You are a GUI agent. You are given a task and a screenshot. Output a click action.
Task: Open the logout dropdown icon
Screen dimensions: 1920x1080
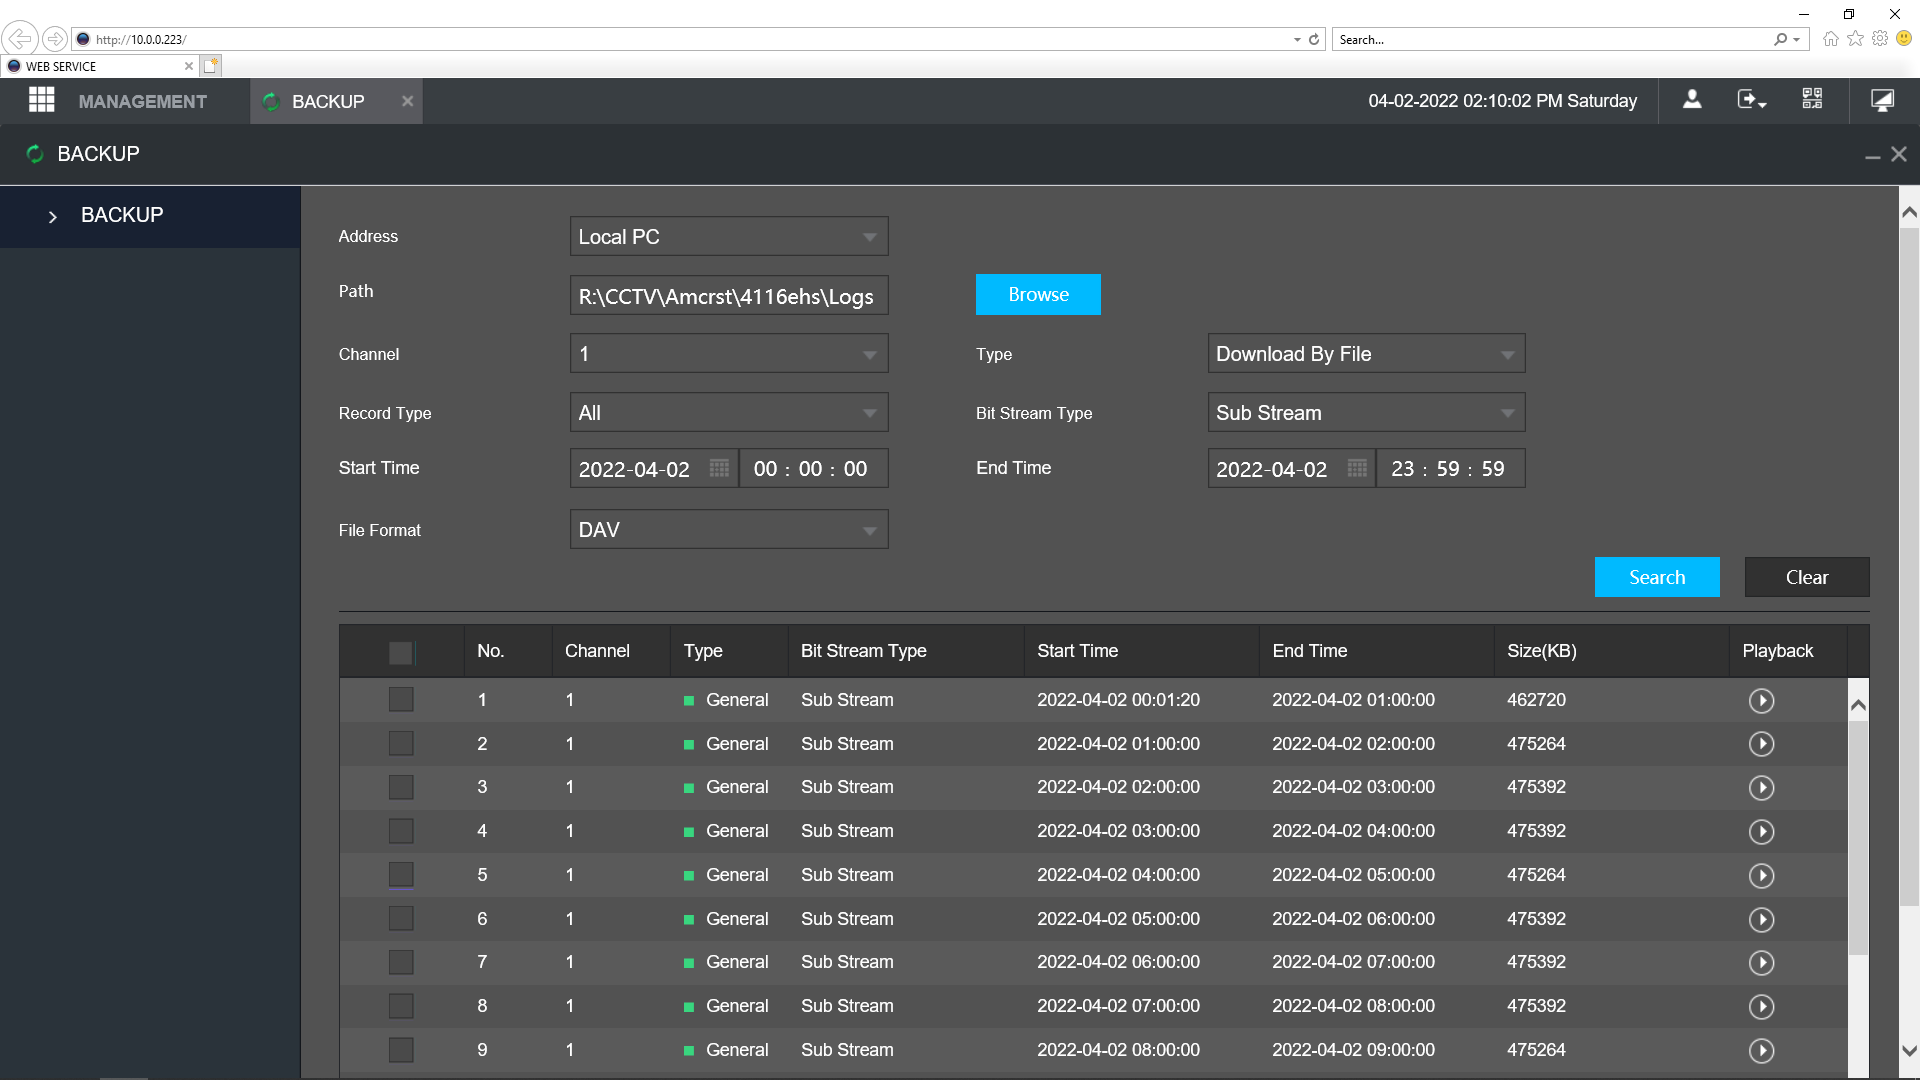[1752, 100]
